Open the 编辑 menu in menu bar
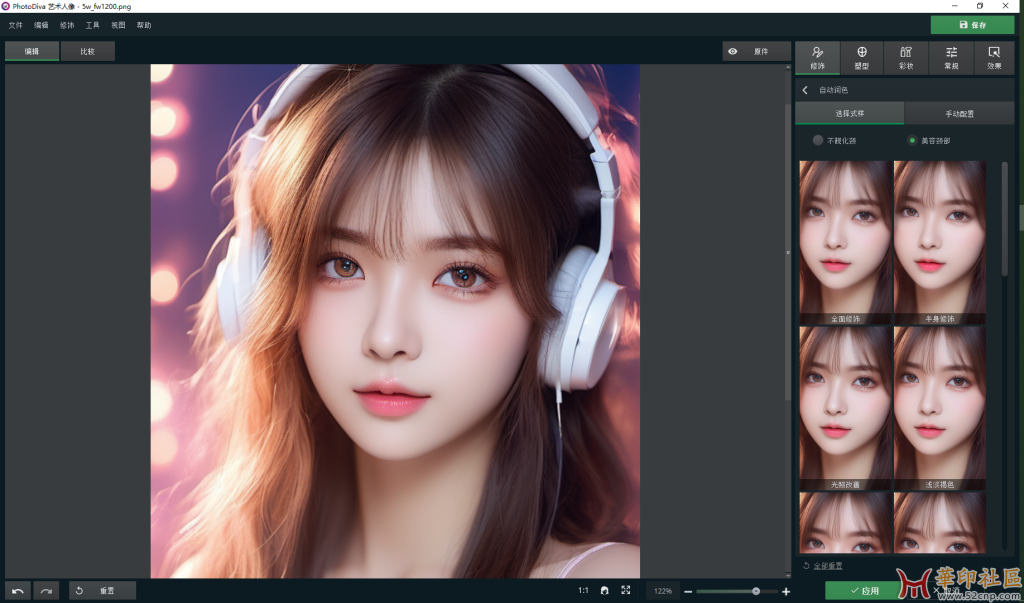The width and height of the screenshot is (1024, 603). 41,25
